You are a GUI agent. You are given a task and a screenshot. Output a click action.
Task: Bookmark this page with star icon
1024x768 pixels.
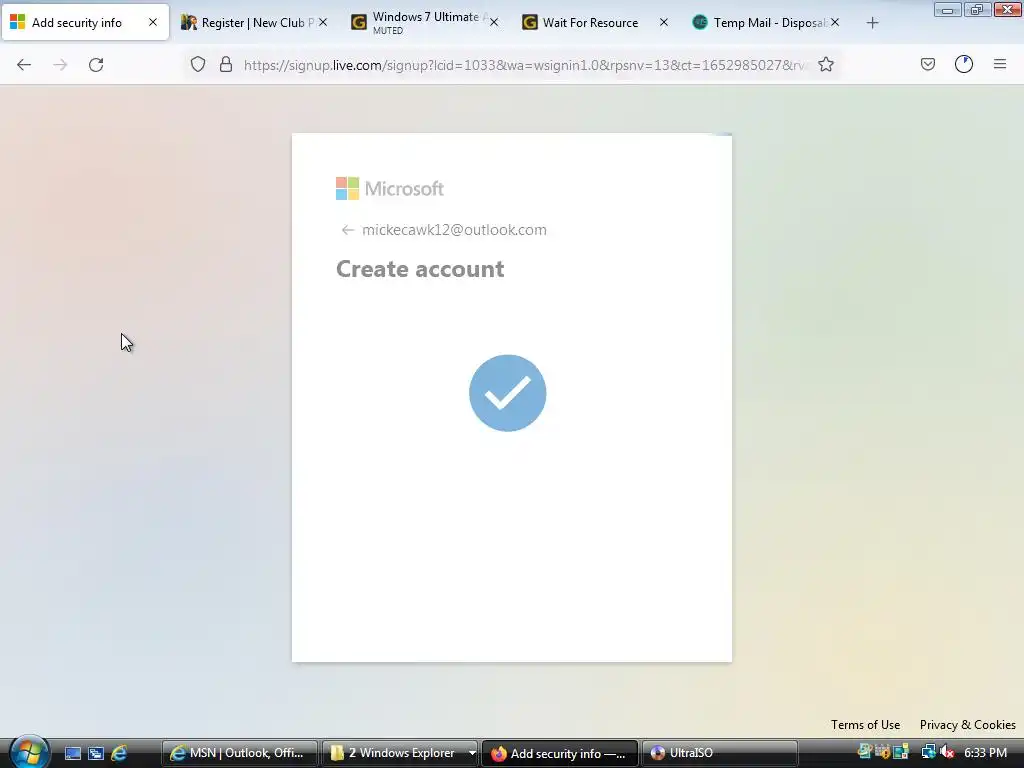coord(826,64)
